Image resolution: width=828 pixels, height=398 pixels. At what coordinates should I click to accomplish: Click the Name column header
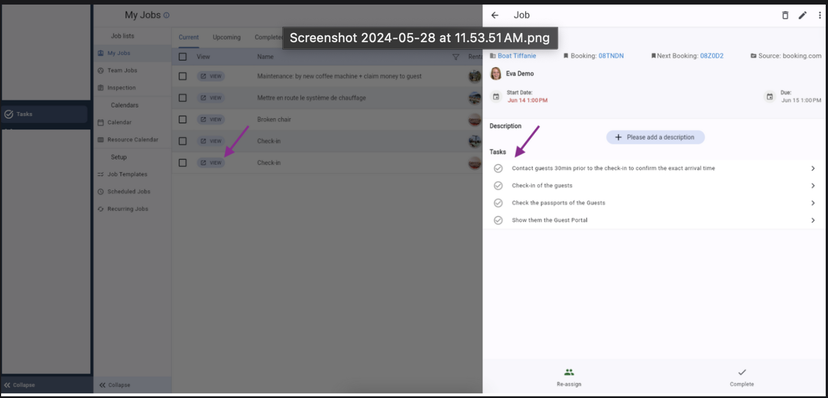tap(265, 56)
